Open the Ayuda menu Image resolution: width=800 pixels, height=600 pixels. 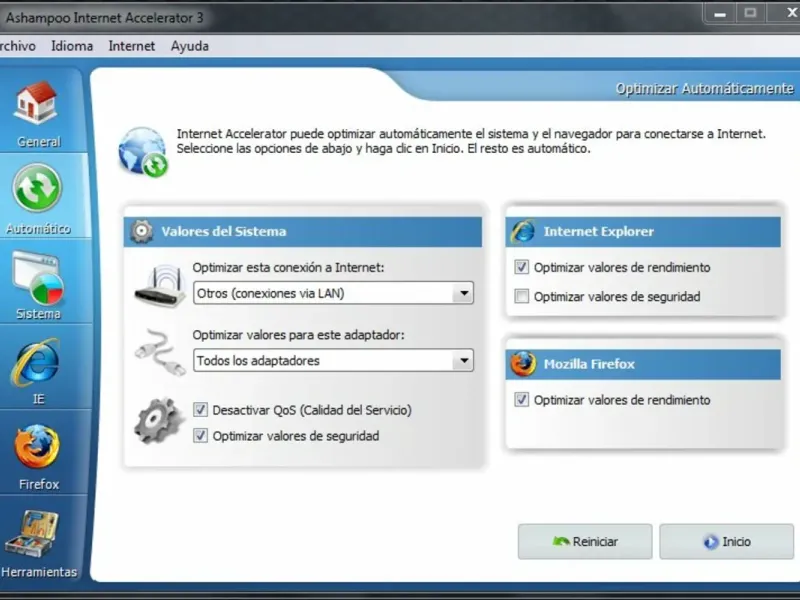click(x=190, y=46)
